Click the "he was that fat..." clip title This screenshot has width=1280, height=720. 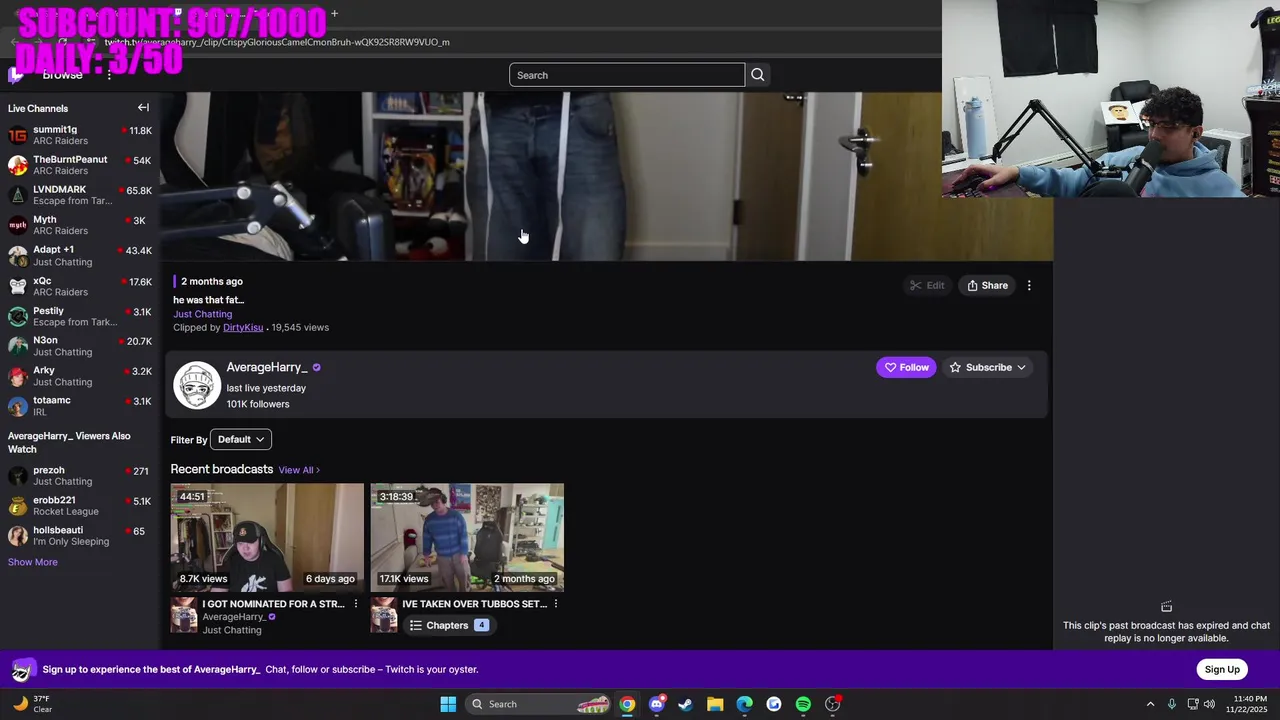208,300
